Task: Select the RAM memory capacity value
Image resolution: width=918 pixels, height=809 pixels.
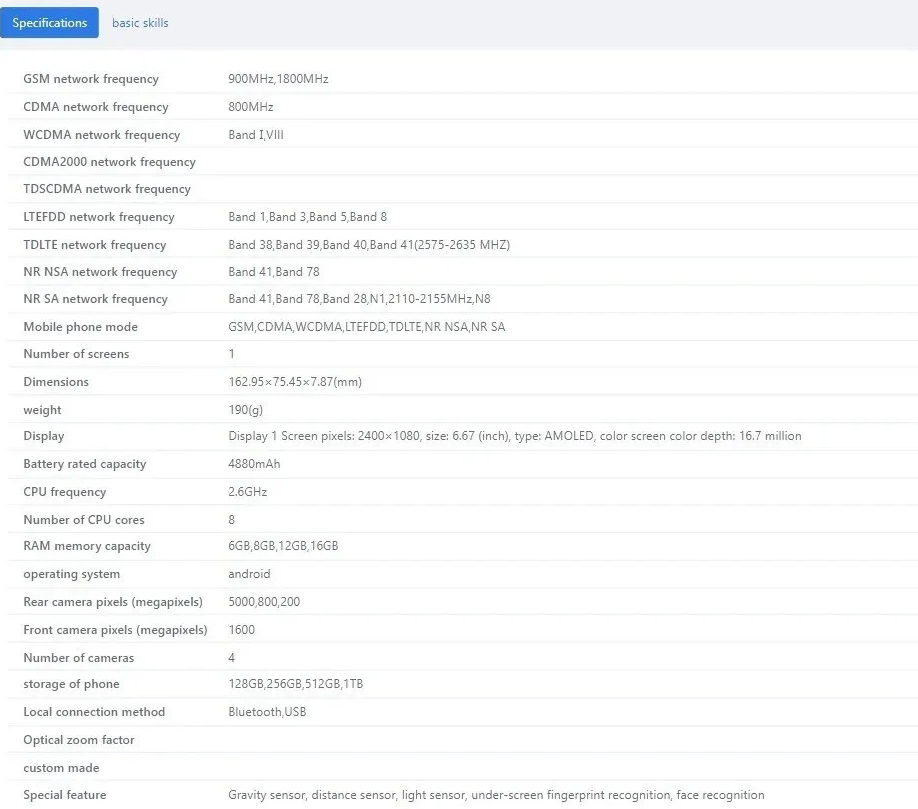Action: (283, 546)
